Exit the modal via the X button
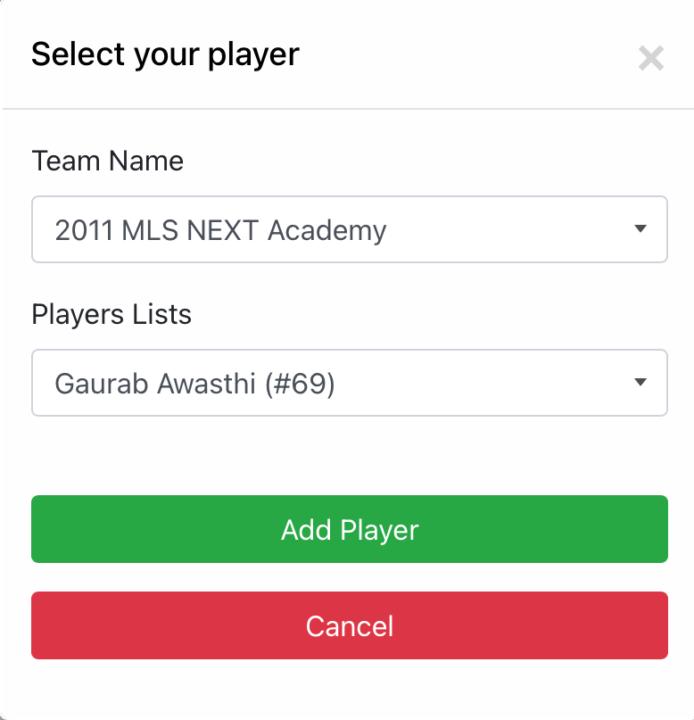Image resolution: width=694 pixels, height=720 pixels. pos(651,58)
